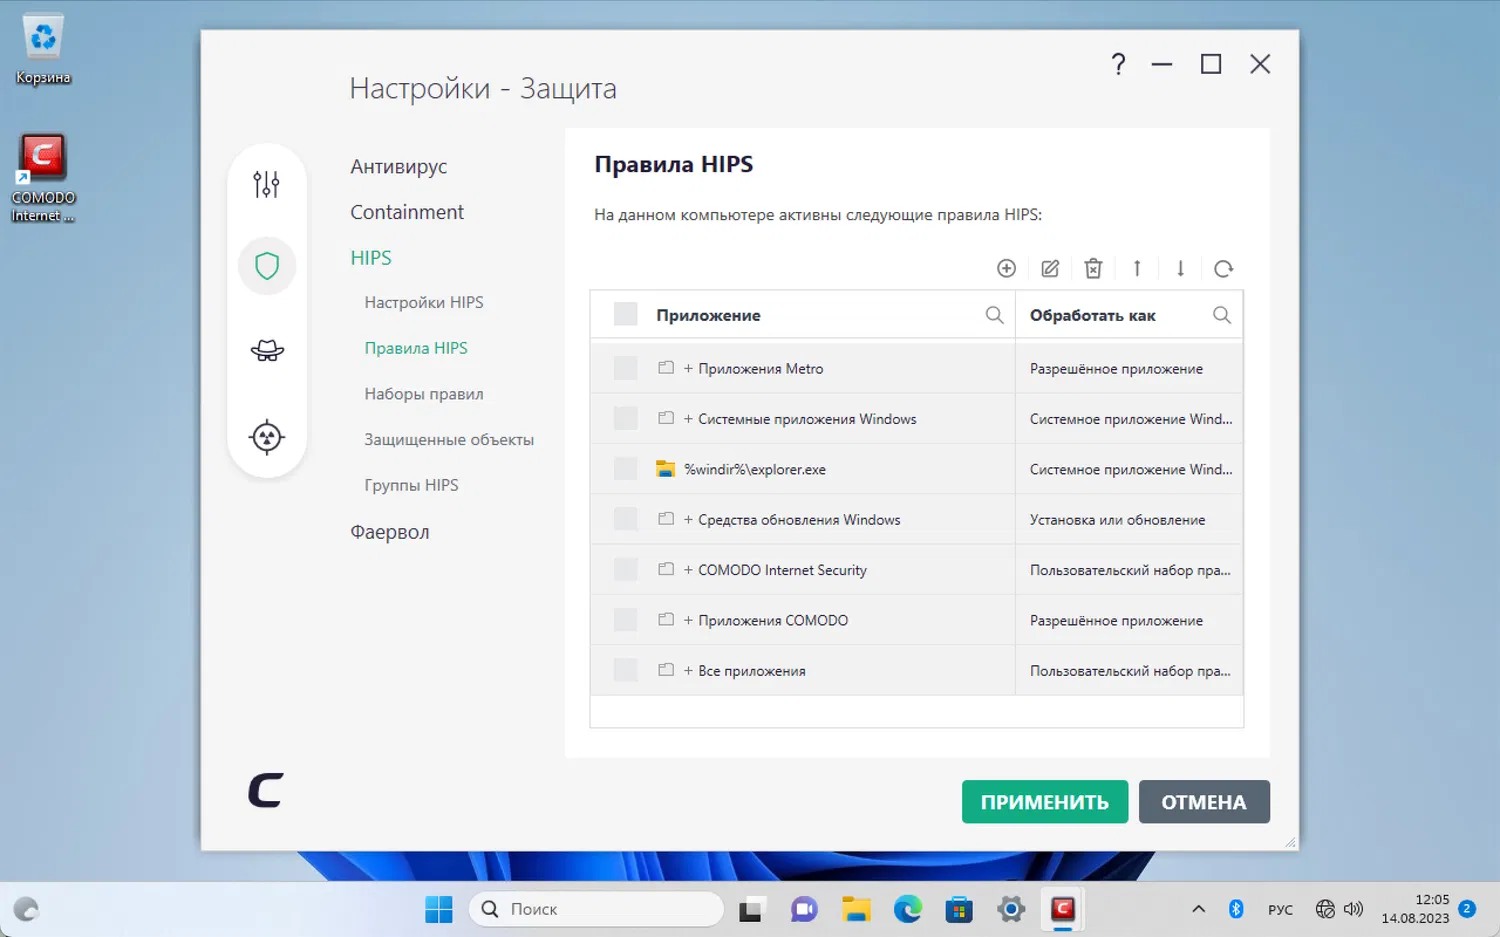Open the chat app from the taskbar
Screen dimensions: 1500x937
point(804,909)
